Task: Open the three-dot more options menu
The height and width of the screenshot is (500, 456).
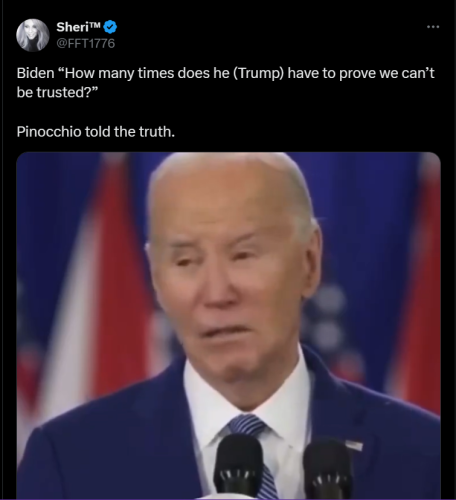Action: [x=433, y=27]
